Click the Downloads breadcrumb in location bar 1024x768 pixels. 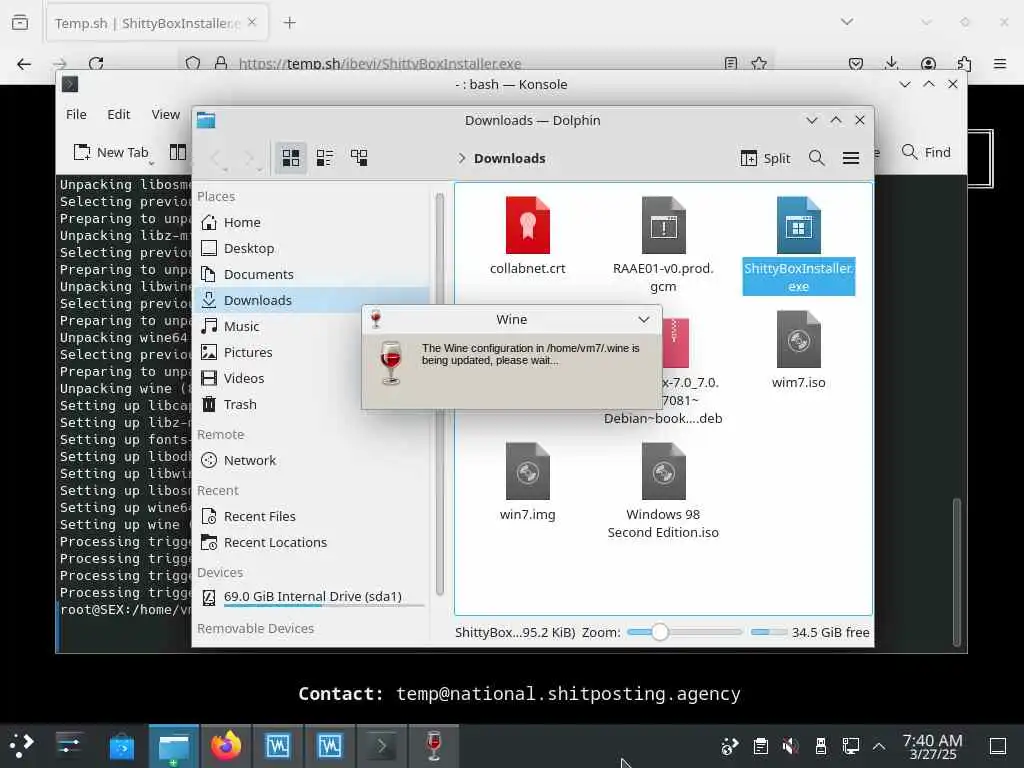[x=509, y=158]
